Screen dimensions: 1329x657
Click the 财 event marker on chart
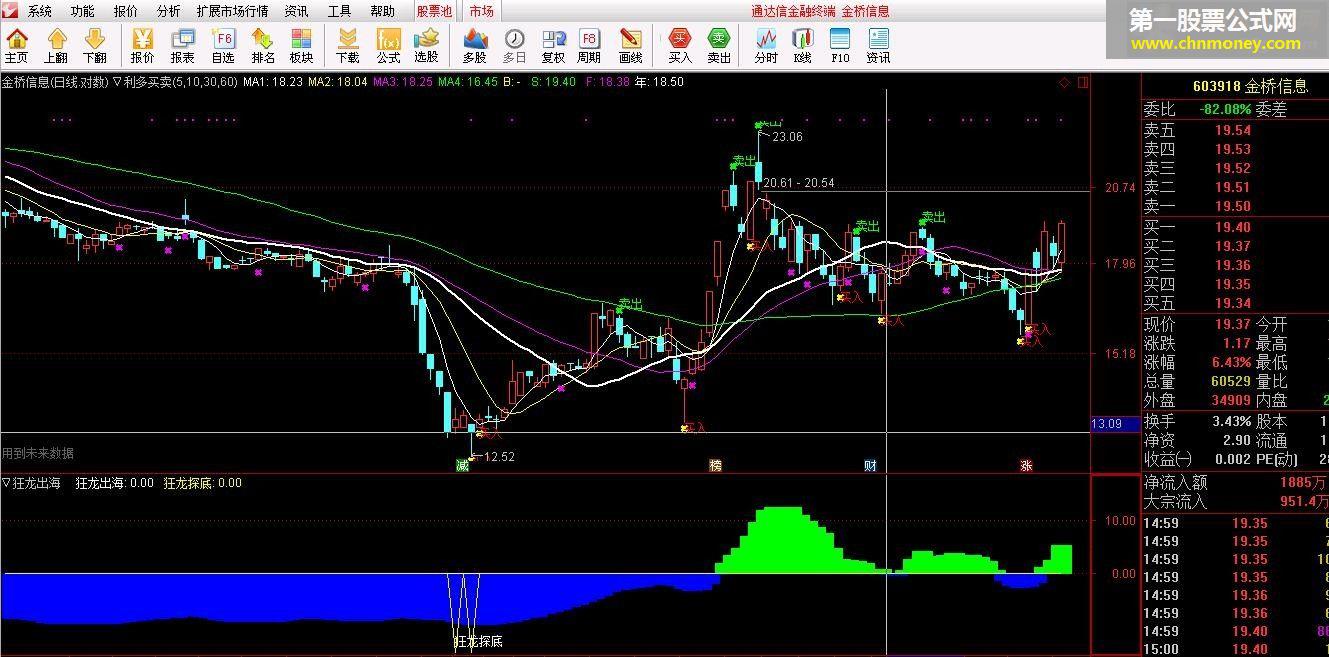click(870, 466)
